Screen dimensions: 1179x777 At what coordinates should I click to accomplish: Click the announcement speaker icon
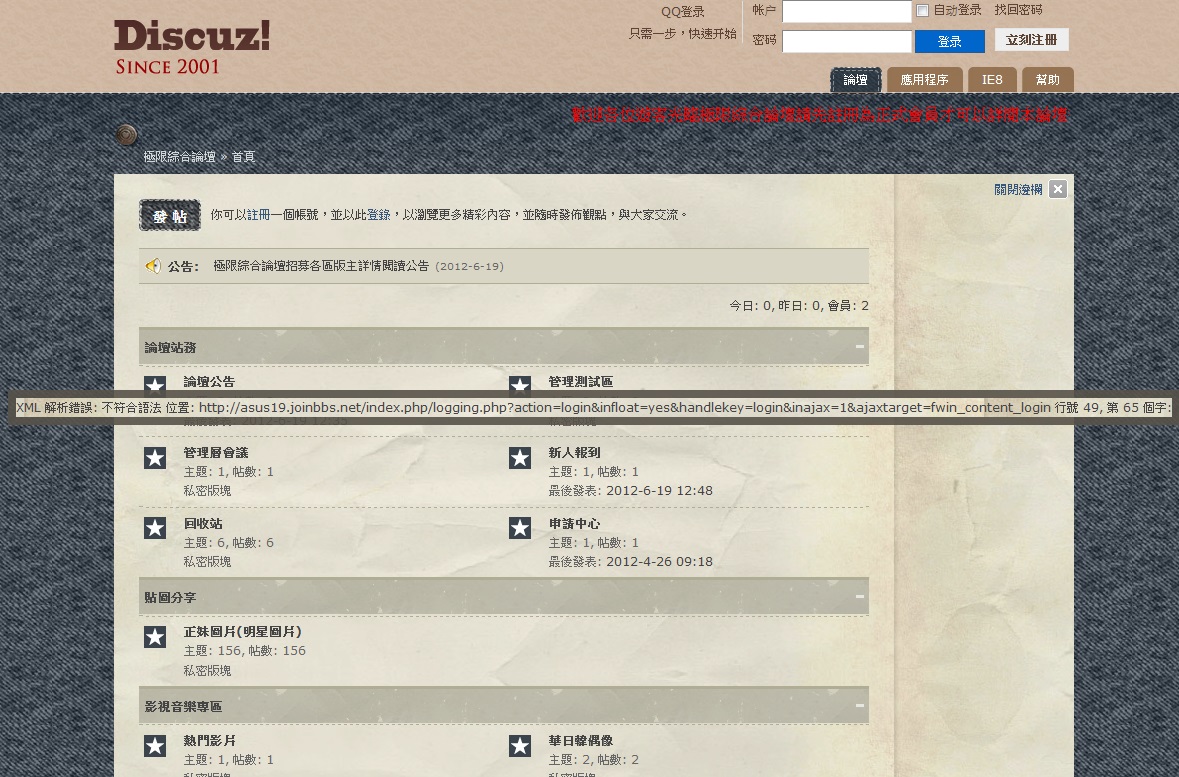153,266
